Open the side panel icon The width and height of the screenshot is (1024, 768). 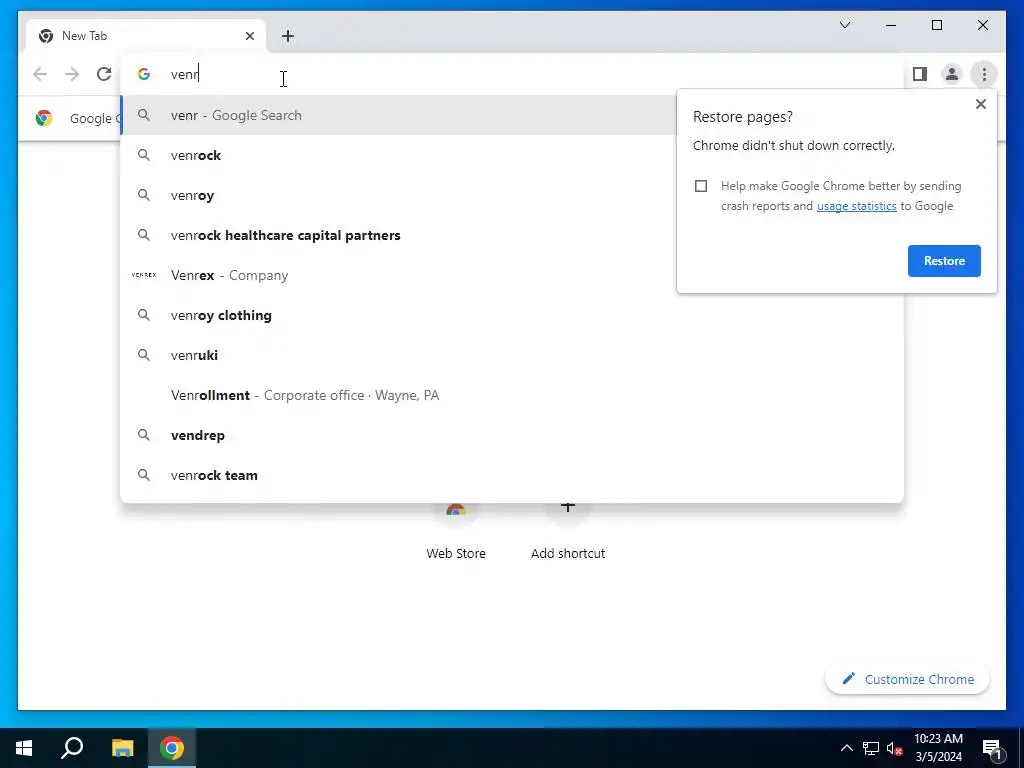tap(920, 74)
